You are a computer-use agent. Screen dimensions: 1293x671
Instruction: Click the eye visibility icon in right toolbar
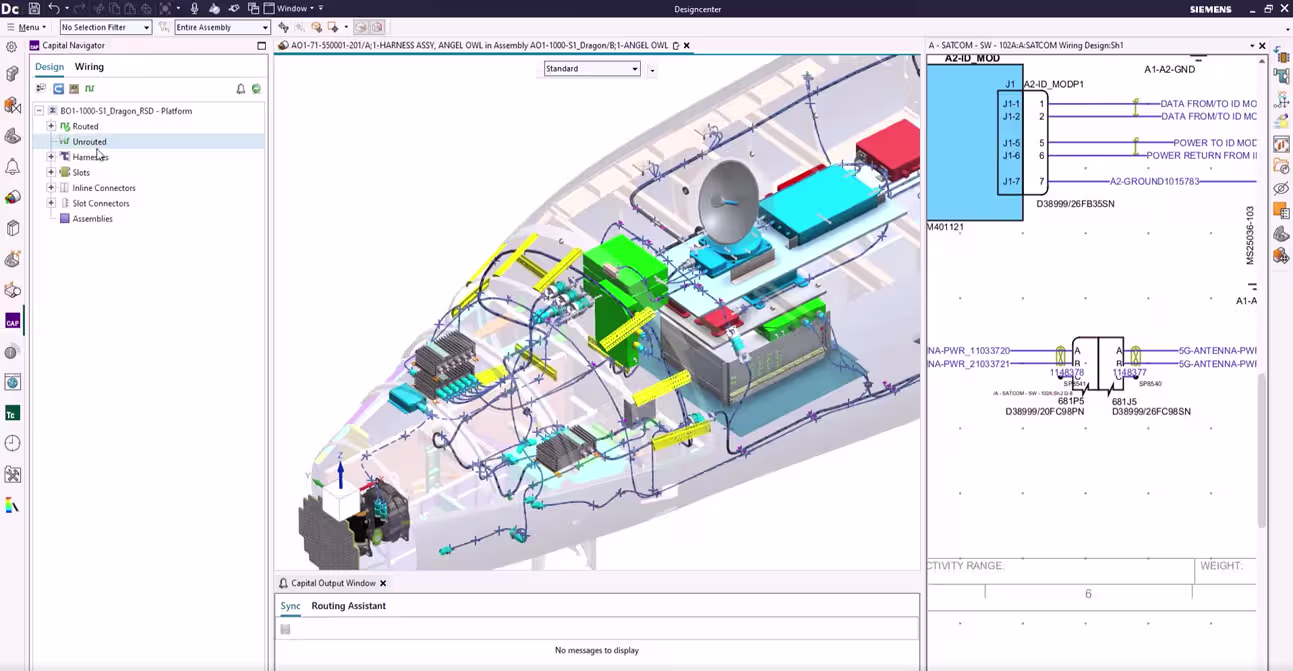1281,188
